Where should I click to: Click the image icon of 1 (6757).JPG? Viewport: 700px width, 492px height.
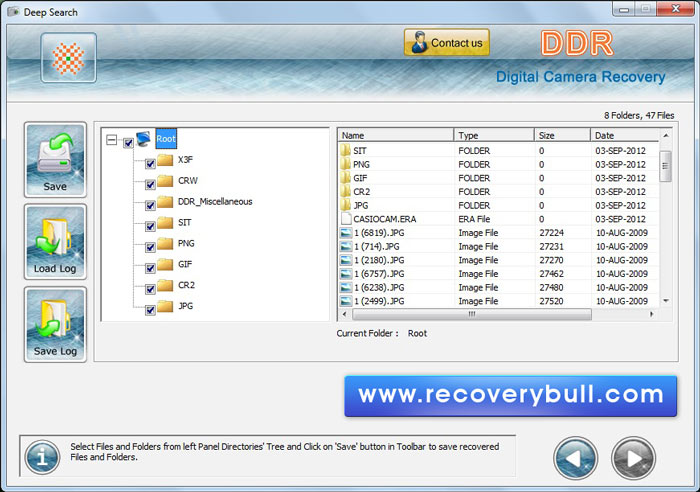point(346,274)
